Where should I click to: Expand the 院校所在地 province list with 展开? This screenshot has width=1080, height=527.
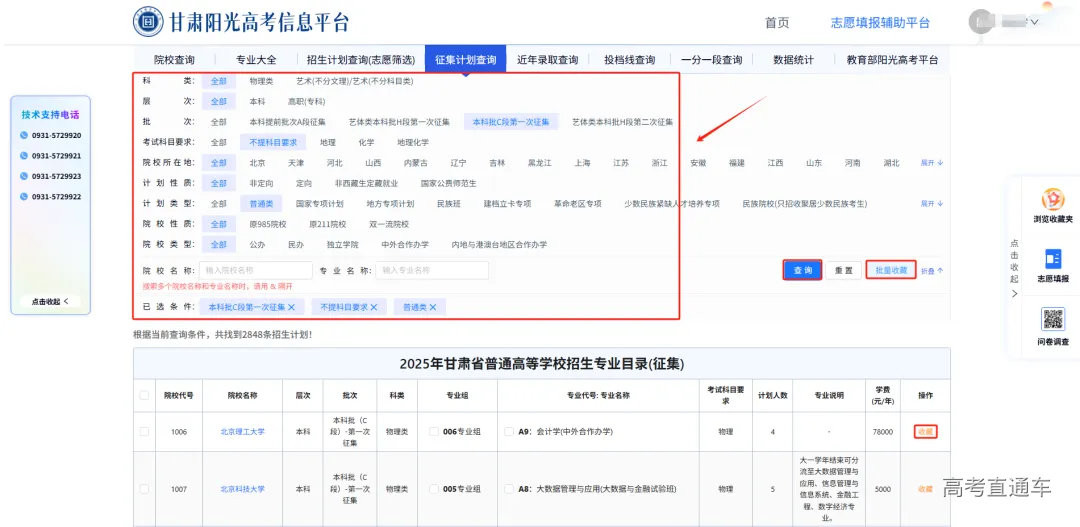point(932,163)
